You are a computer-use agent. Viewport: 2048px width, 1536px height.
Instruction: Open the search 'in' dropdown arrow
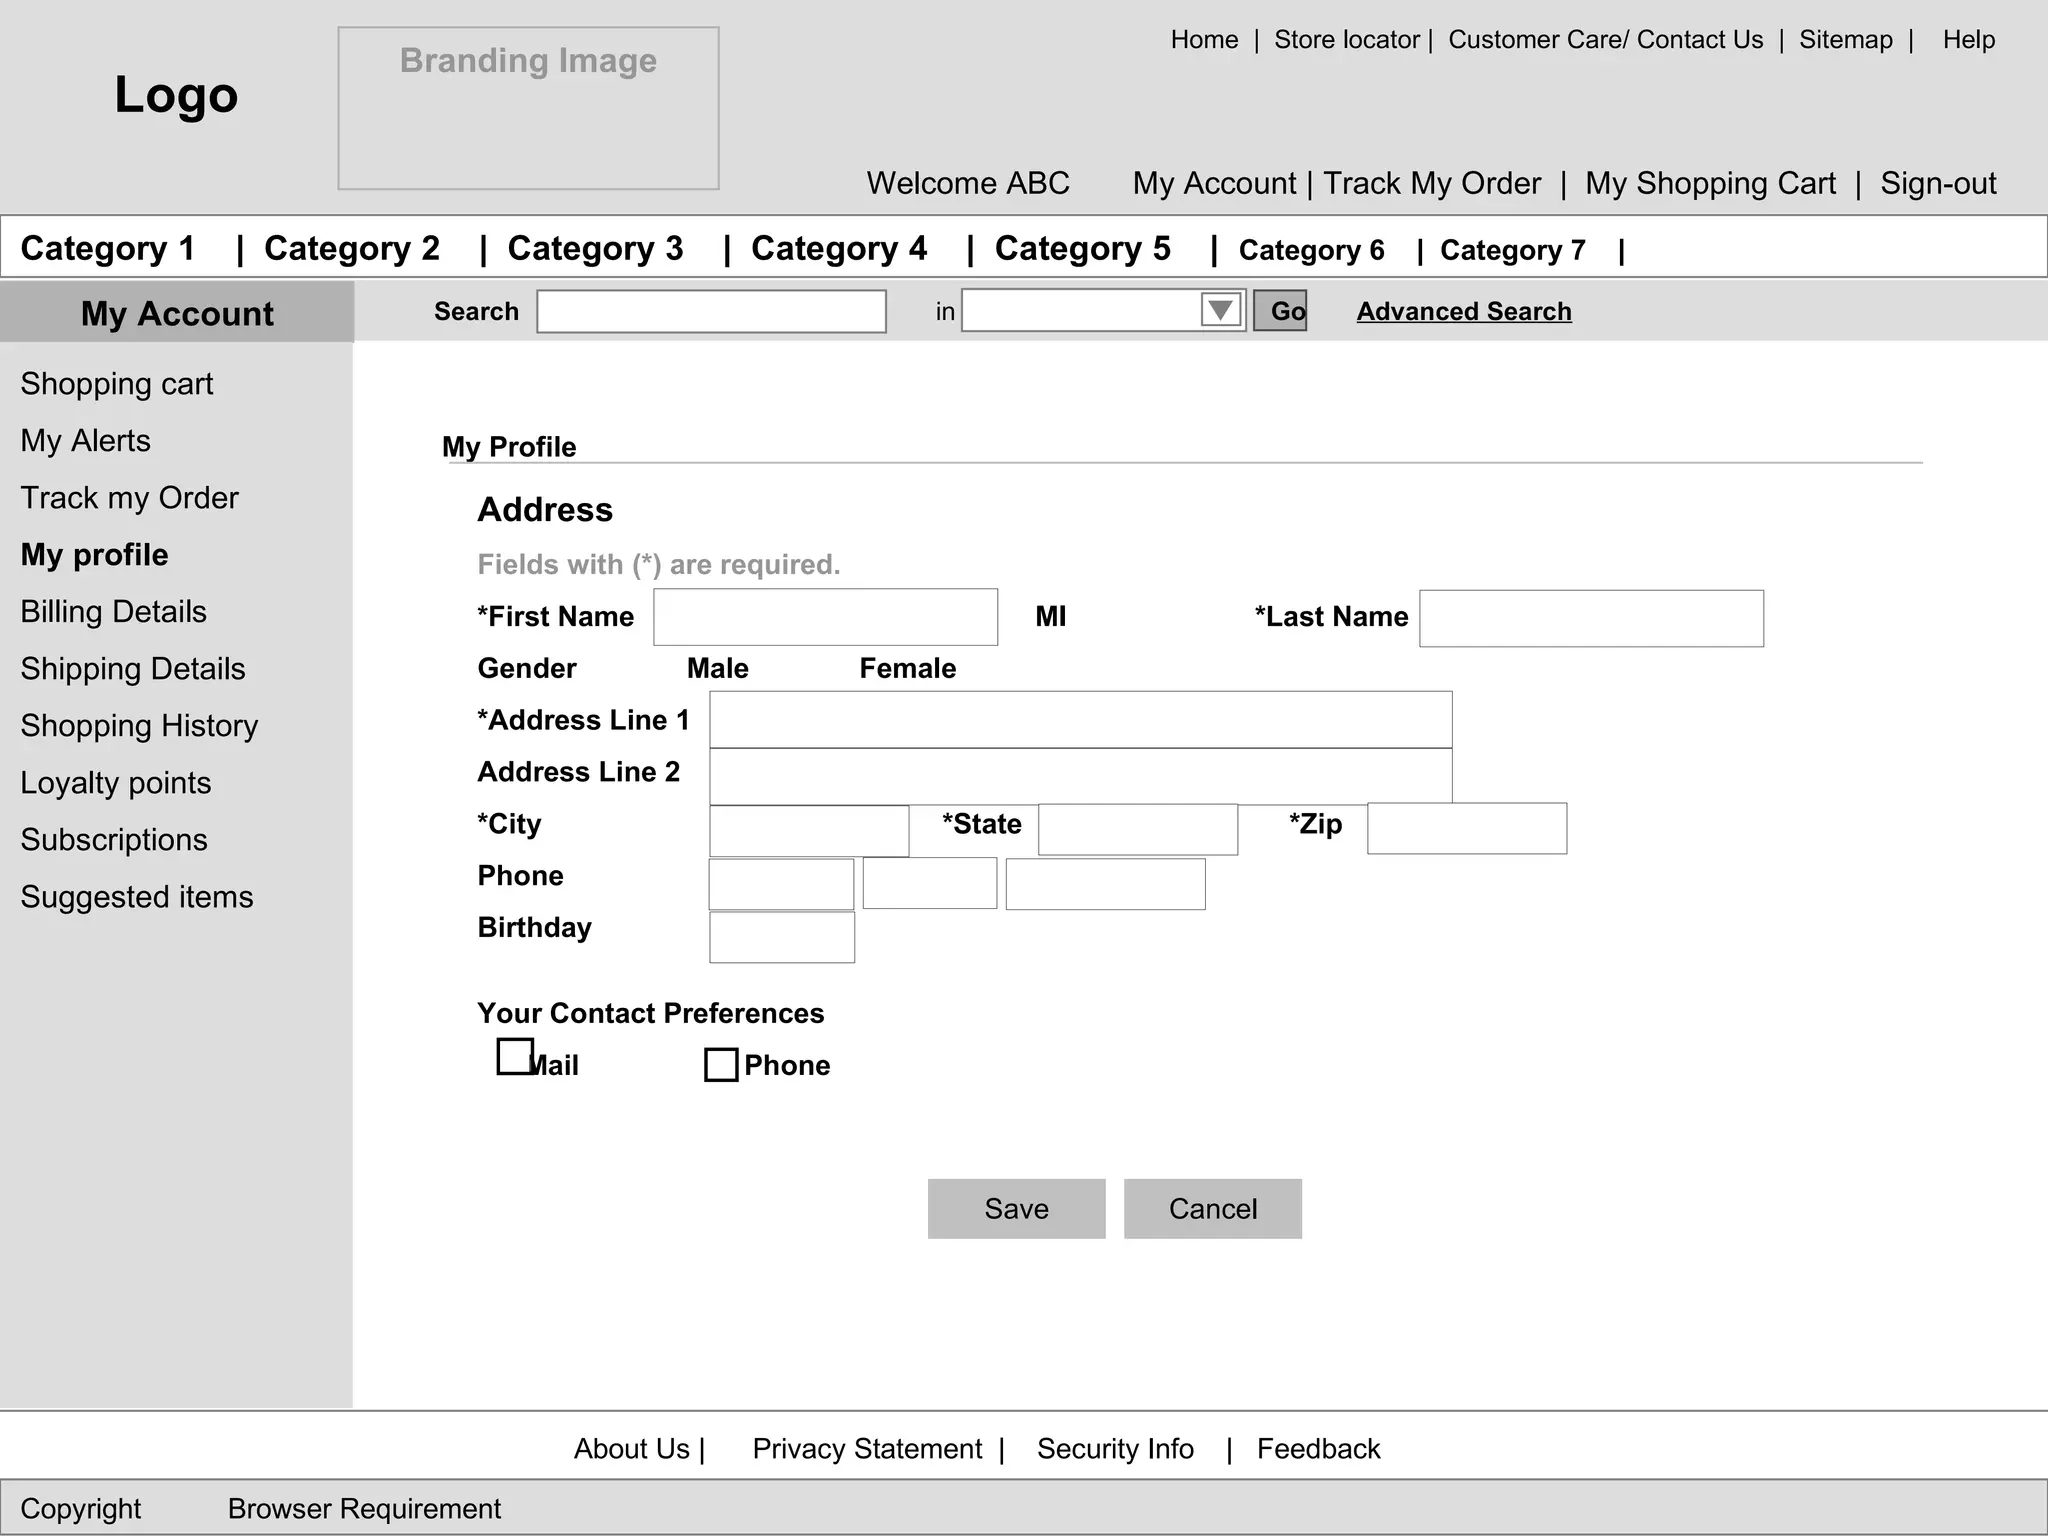[1220, 310]
